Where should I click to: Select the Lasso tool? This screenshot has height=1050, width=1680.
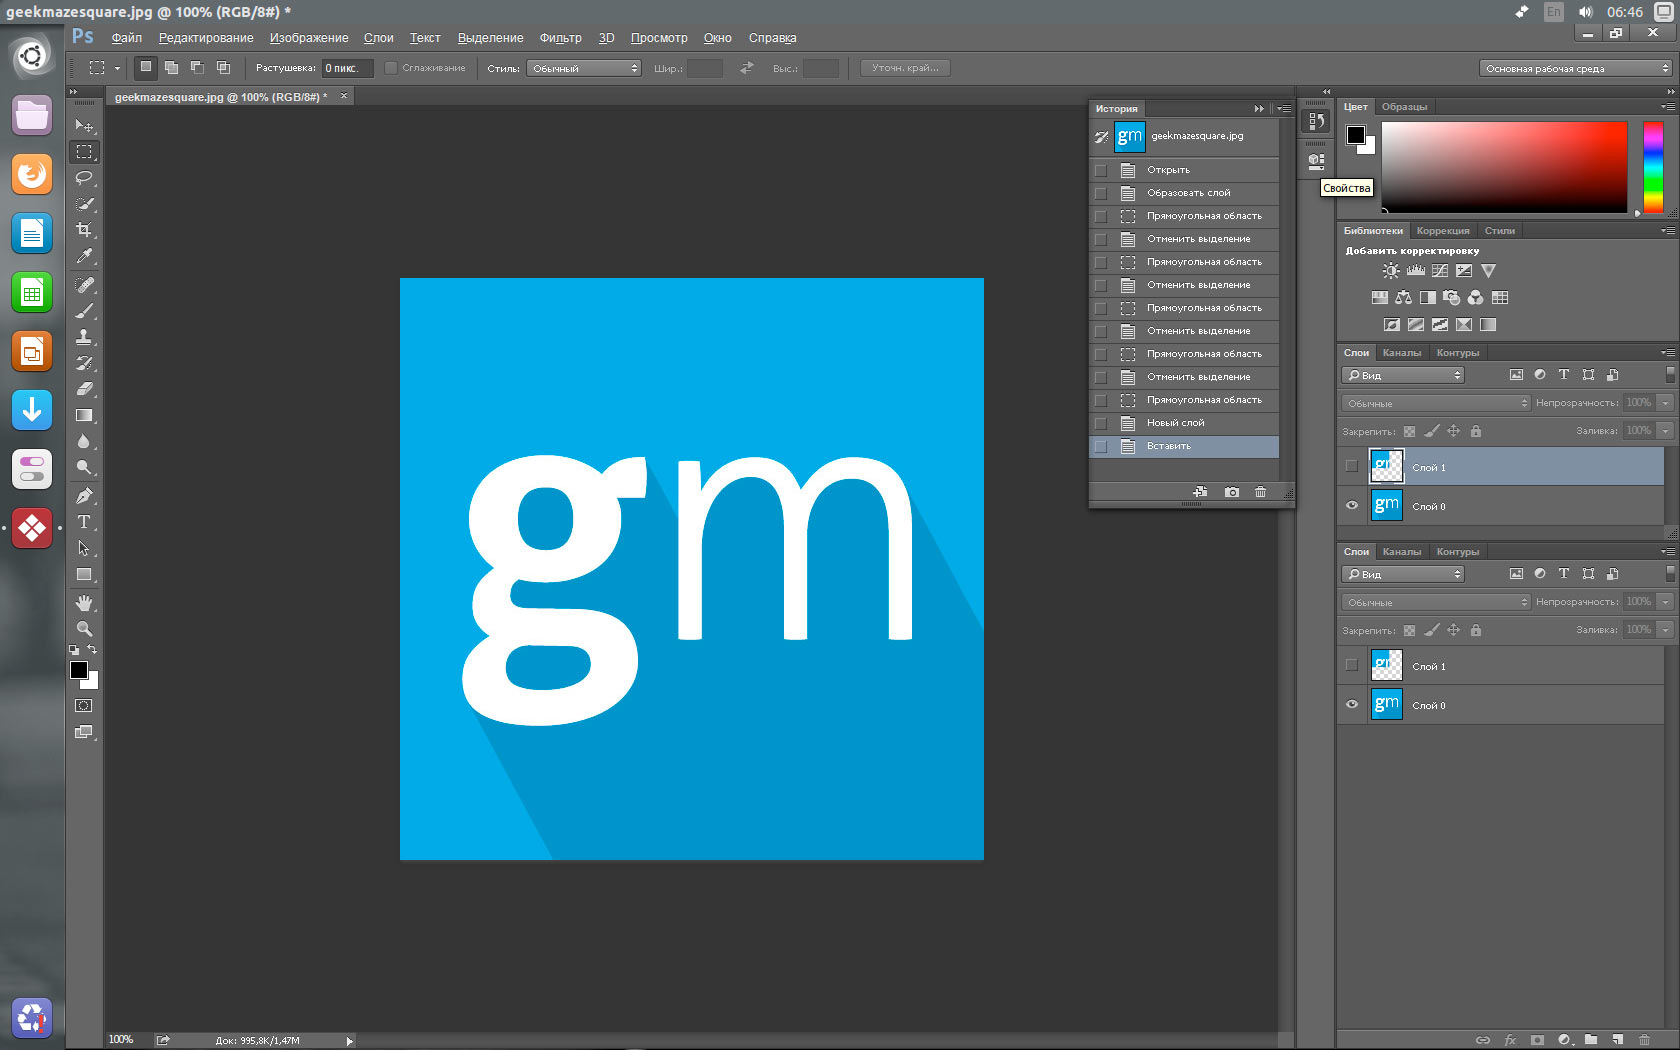(x=84, y=178)
